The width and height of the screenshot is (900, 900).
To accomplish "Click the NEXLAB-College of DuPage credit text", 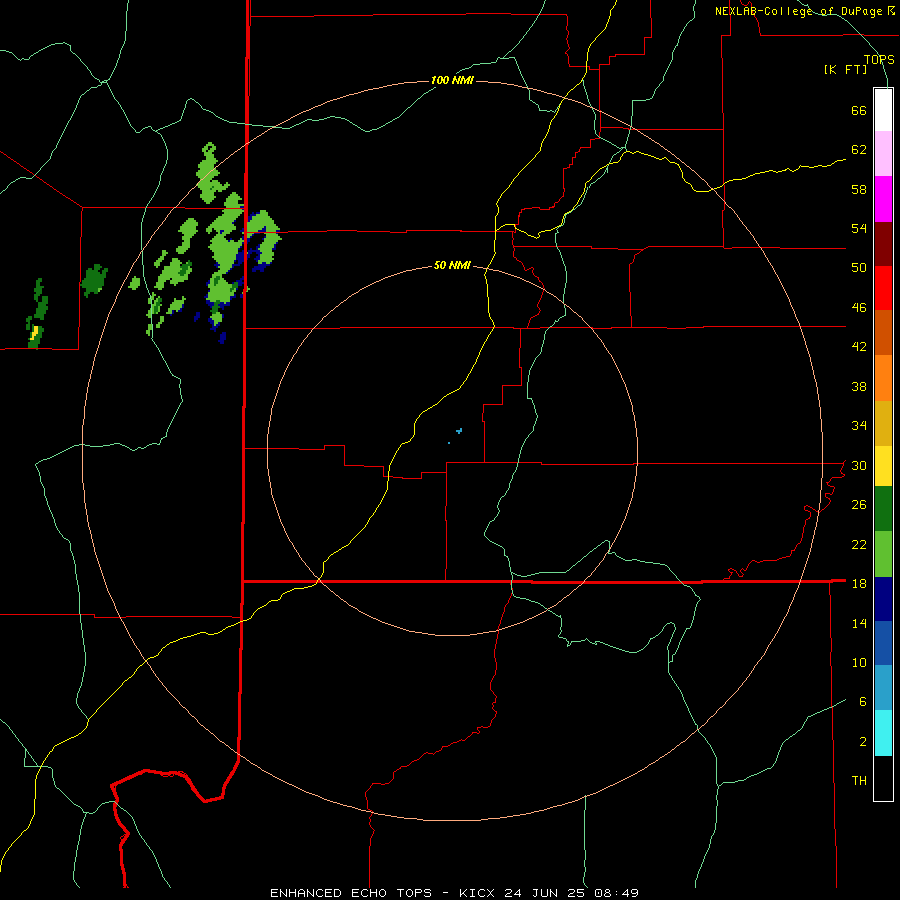I will click(x=798, y=11).
